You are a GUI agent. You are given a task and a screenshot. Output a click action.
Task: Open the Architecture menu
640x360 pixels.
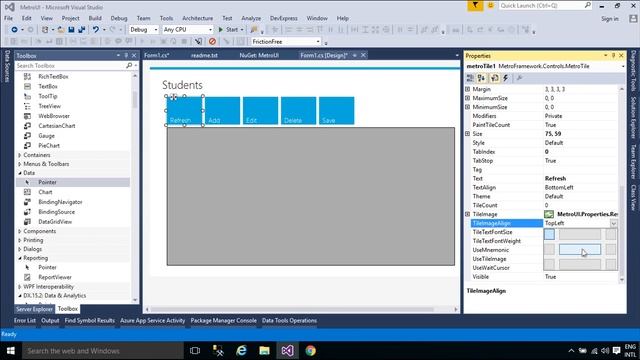tap(198, 18)
